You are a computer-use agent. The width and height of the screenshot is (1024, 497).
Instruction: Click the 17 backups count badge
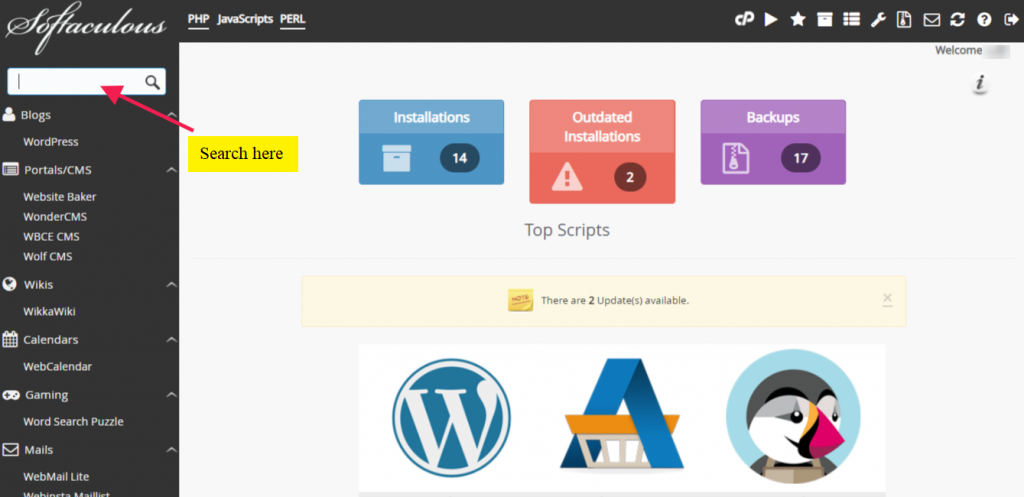point(801,158)
